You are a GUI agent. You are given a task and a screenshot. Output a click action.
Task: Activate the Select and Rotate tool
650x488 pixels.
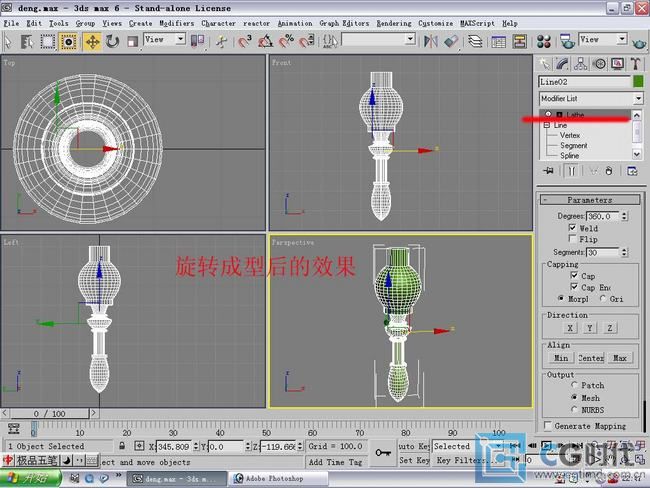tap(112, 41)
